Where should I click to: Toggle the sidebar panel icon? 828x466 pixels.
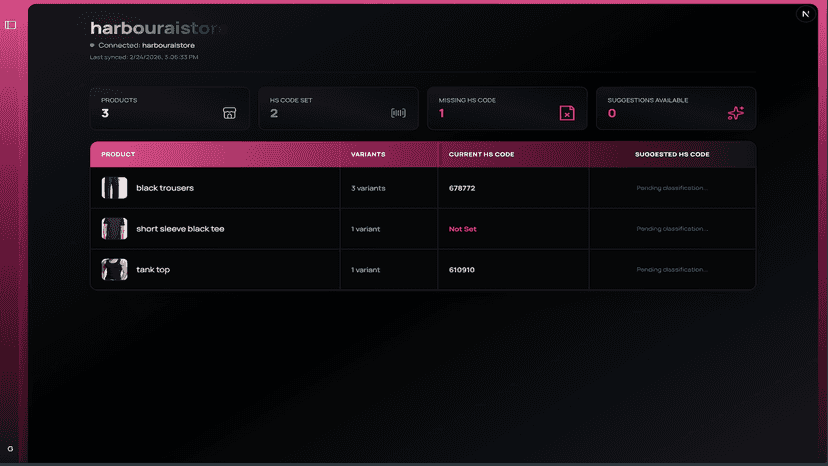coord(11,25)
